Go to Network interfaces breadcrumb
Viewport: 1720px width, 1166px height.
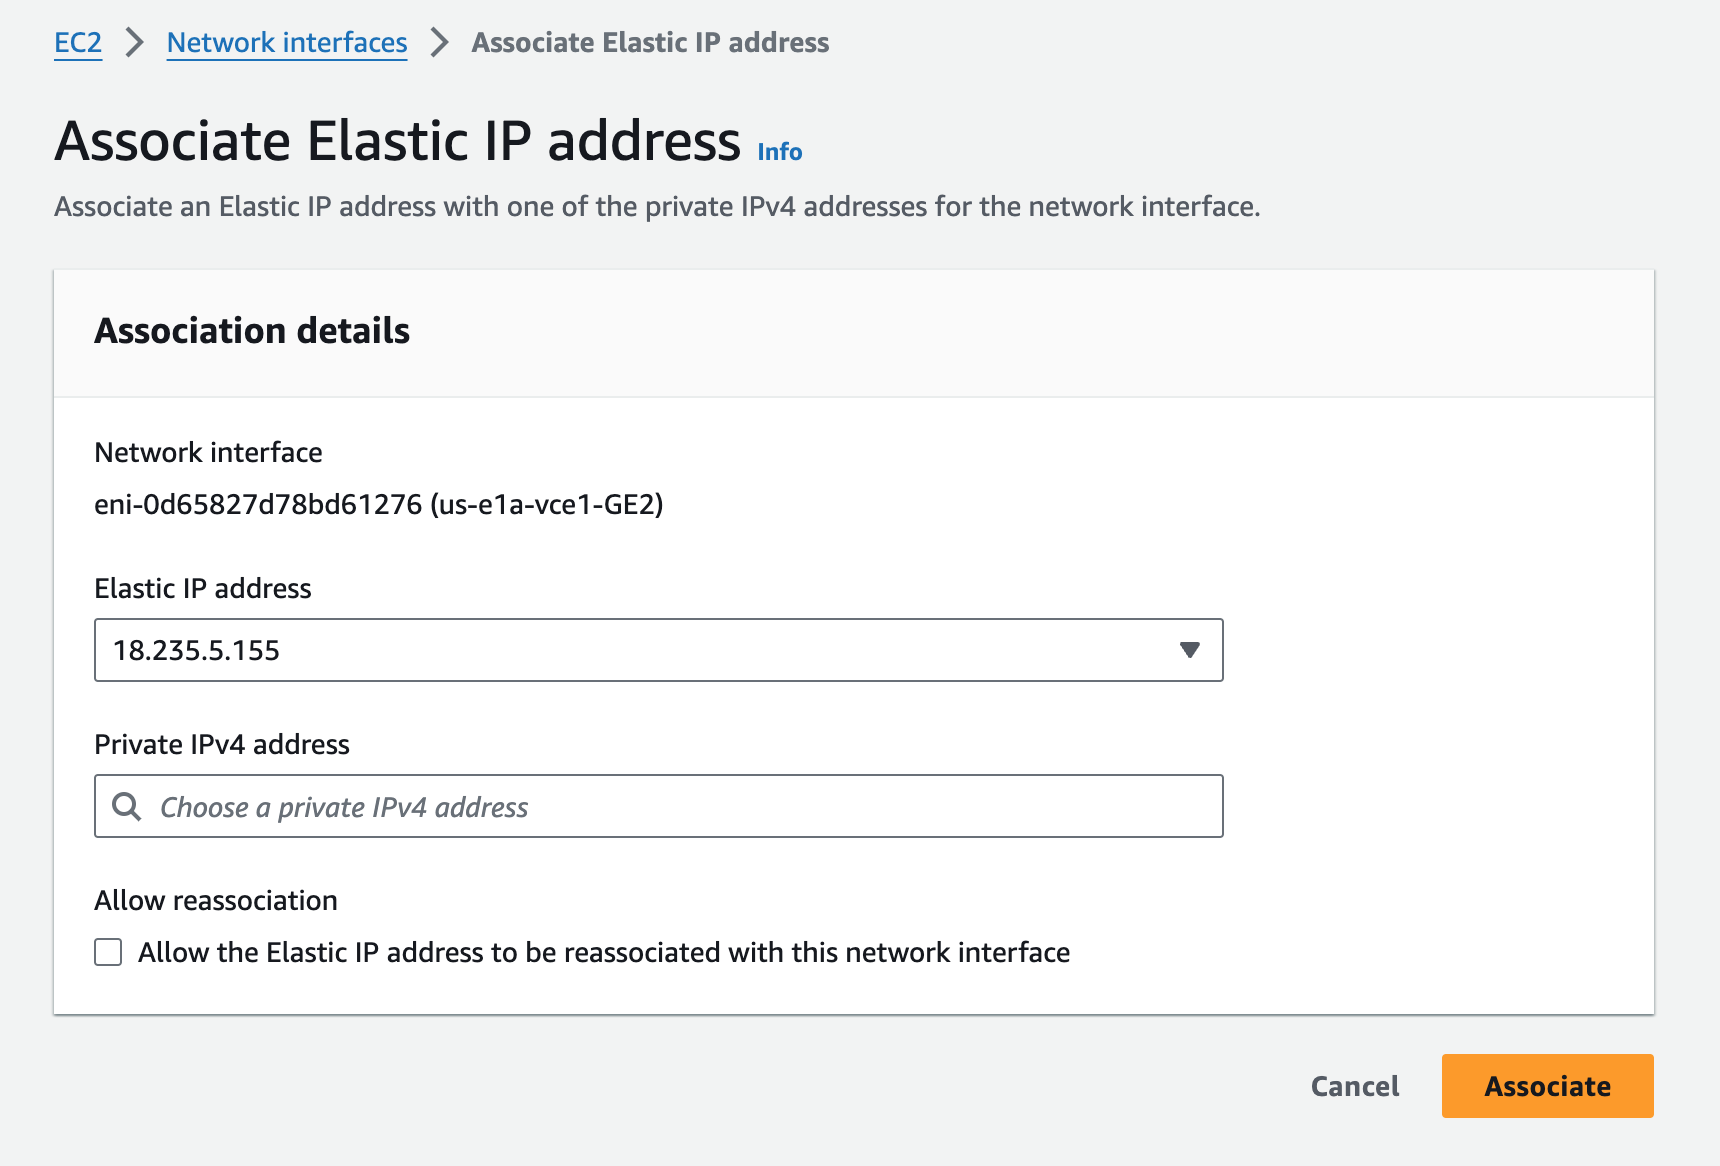click(x=287, y=43)
